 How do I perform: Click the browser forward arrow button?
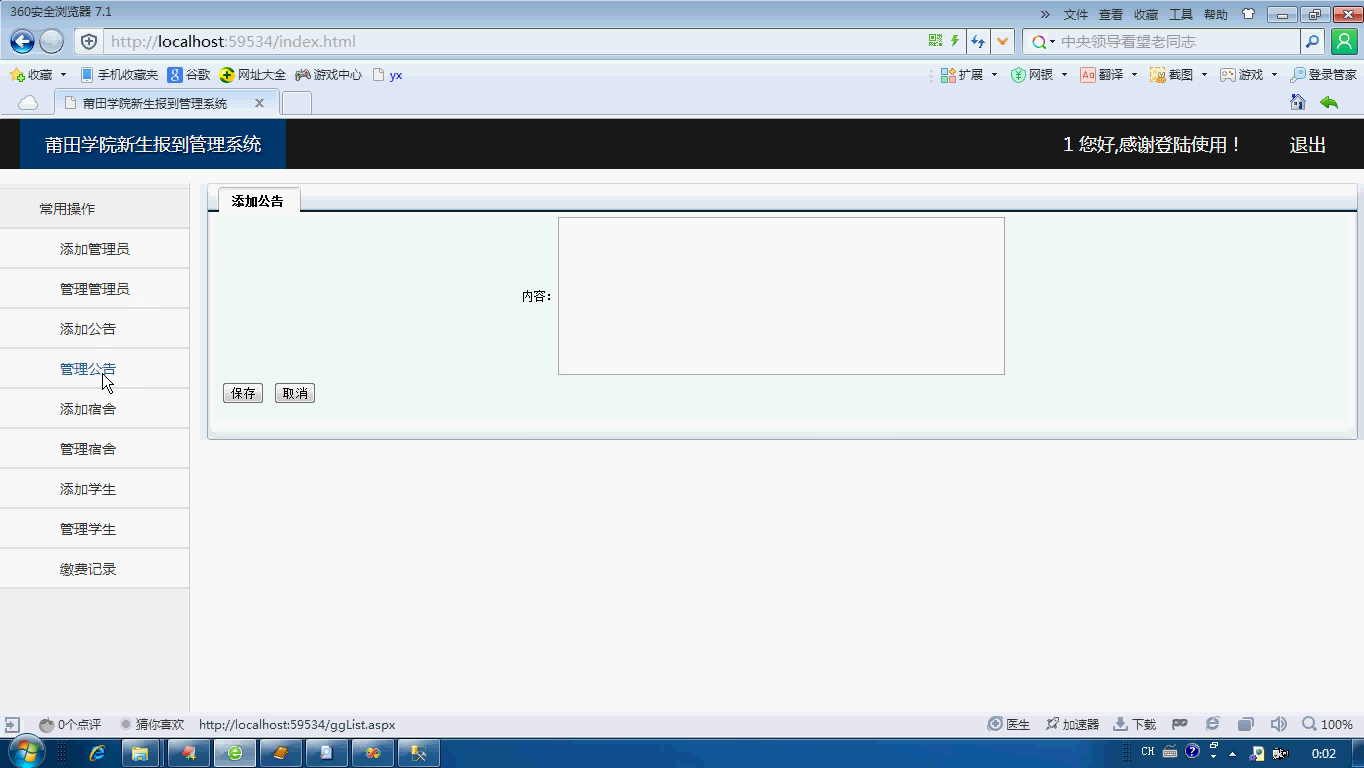tap(51, 41)
